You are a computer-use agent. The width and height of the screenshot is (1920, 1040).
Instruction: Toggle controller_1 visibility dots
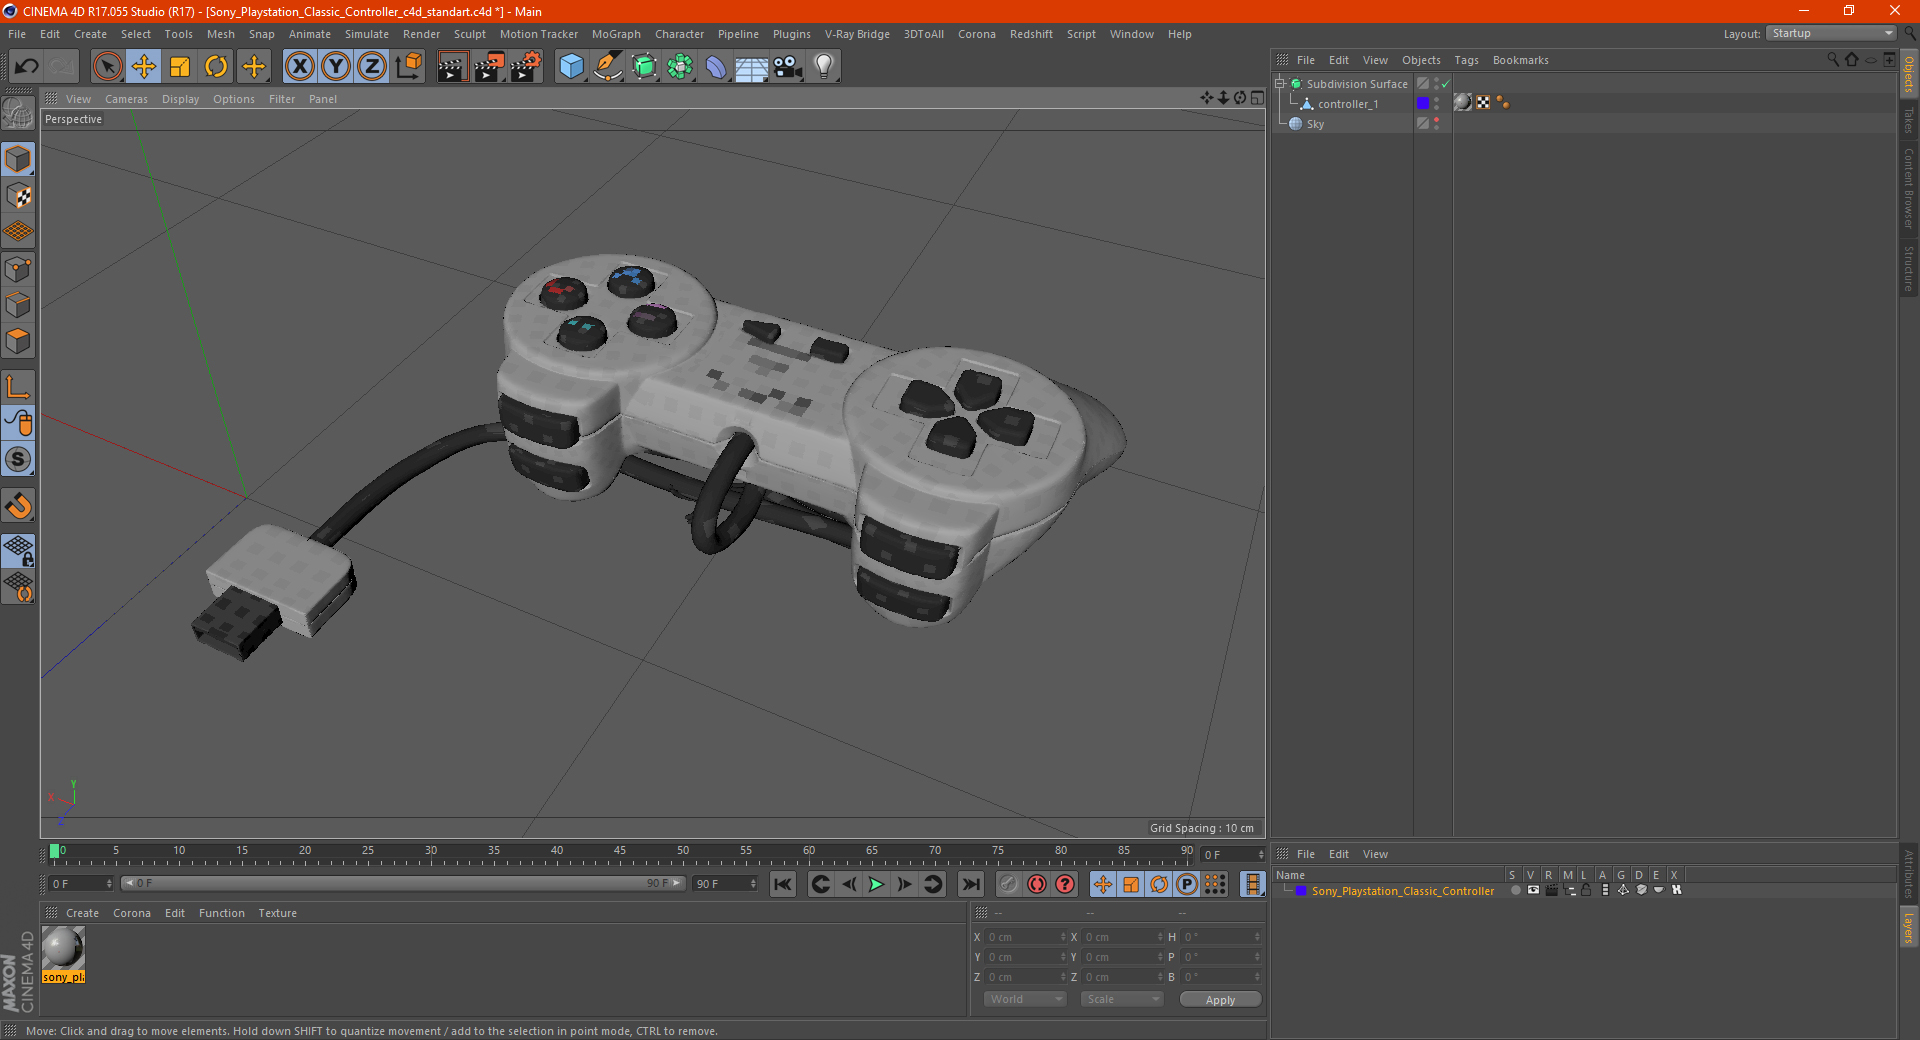[x=1437, y=103]
